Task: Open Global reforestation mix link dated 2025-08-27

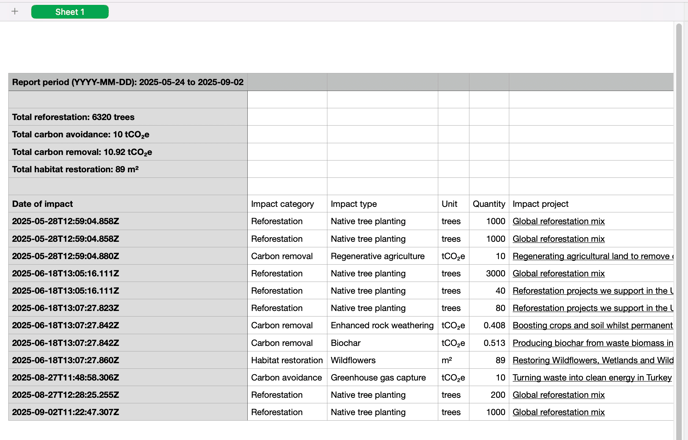Action: click(559, 395)
